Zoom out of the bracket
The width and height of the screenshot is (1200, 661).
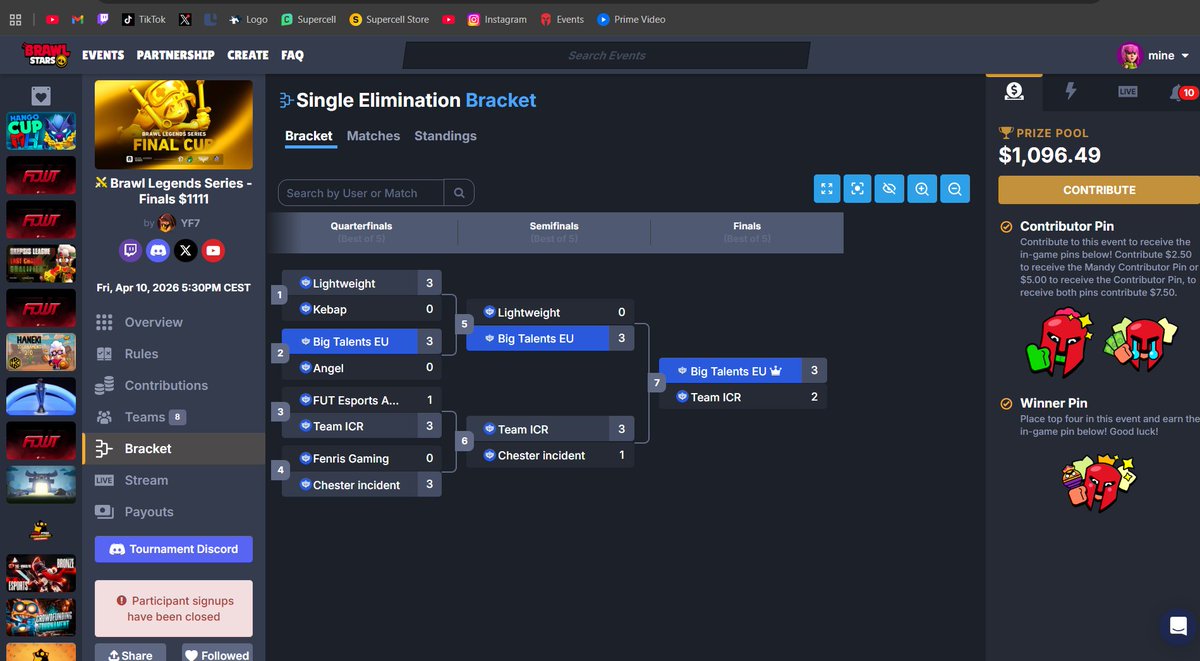pos(955,189)
